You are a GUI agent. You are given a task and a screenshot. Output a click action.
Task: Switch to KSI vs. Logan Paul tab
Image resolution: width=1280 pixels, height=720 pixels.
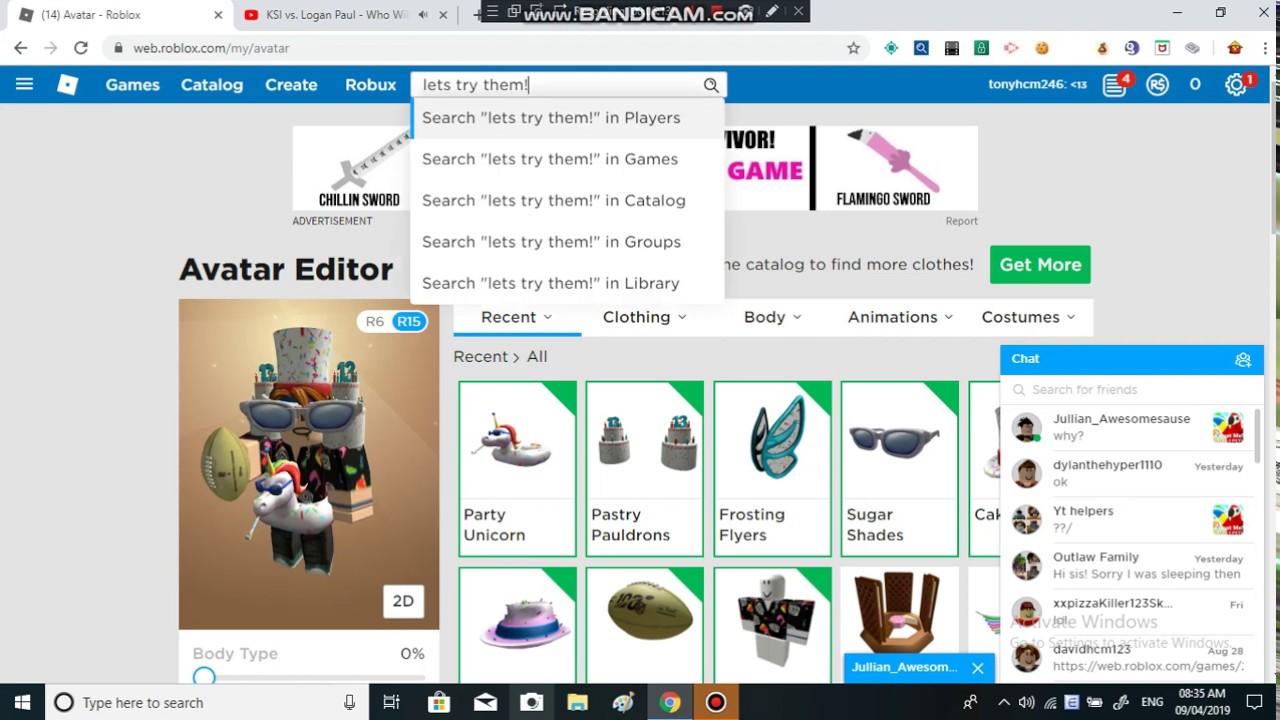(336, 15)
